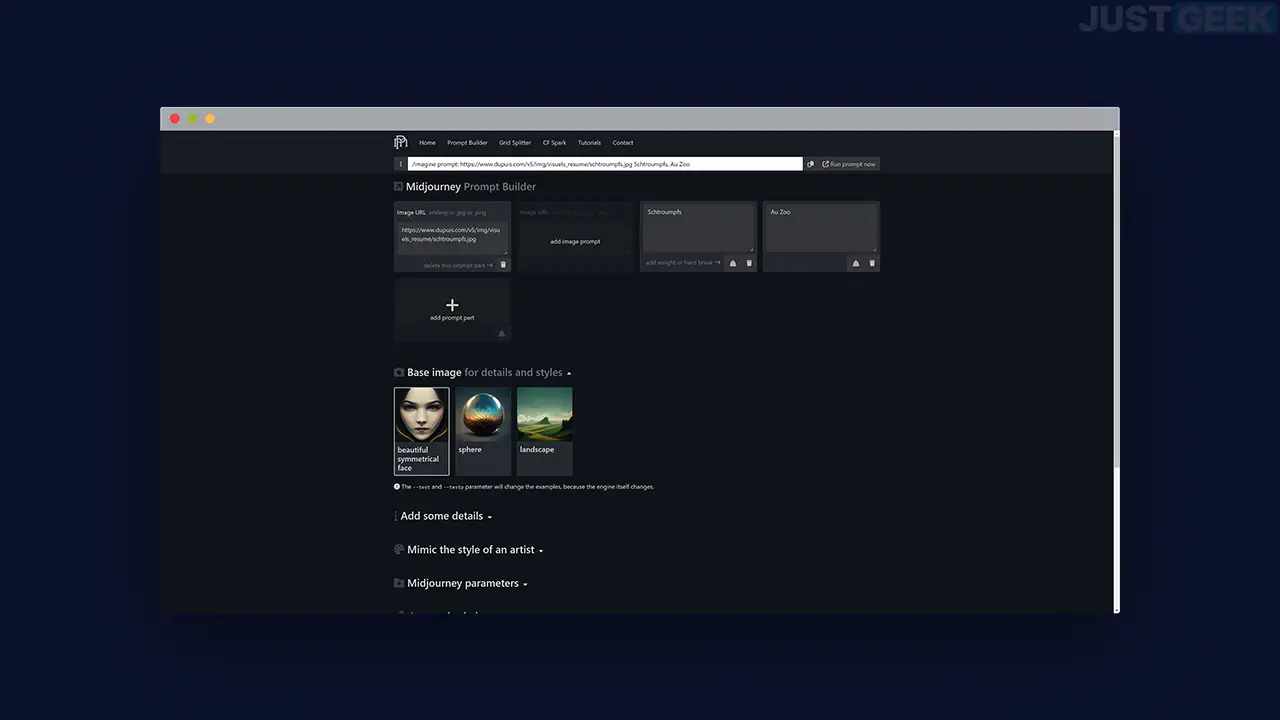Select the landscape base image
The image size is (1280, 720).
coord(545,431)
